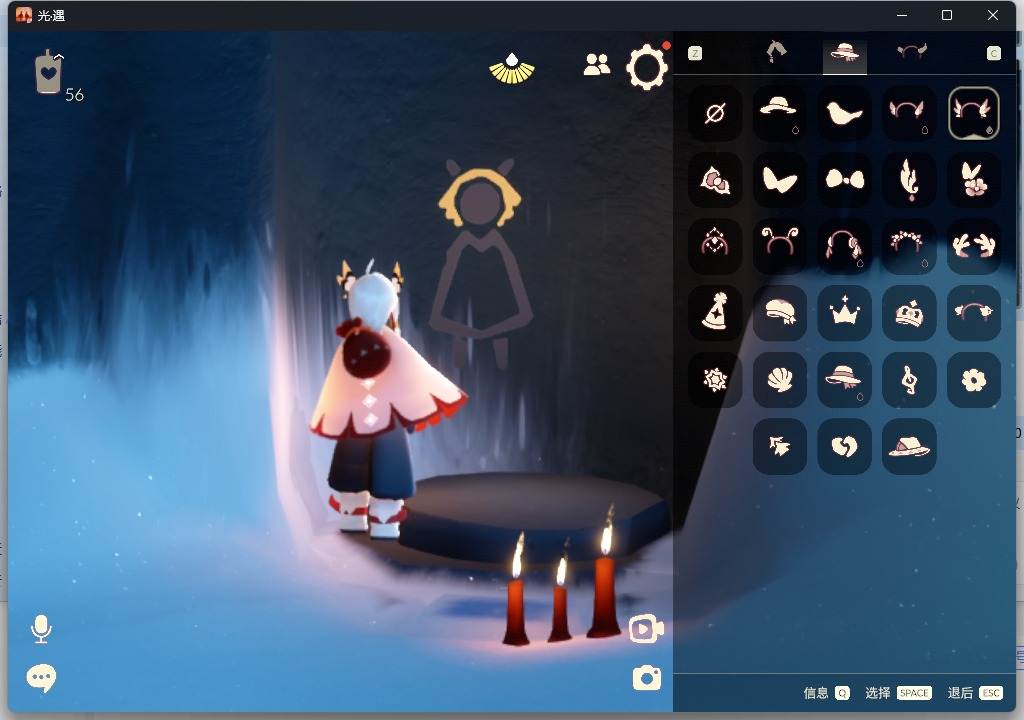Viewport: 1024px width, 720px height.
Task: Equip the seashell hair accessory
Action: (x=779, y=380)
